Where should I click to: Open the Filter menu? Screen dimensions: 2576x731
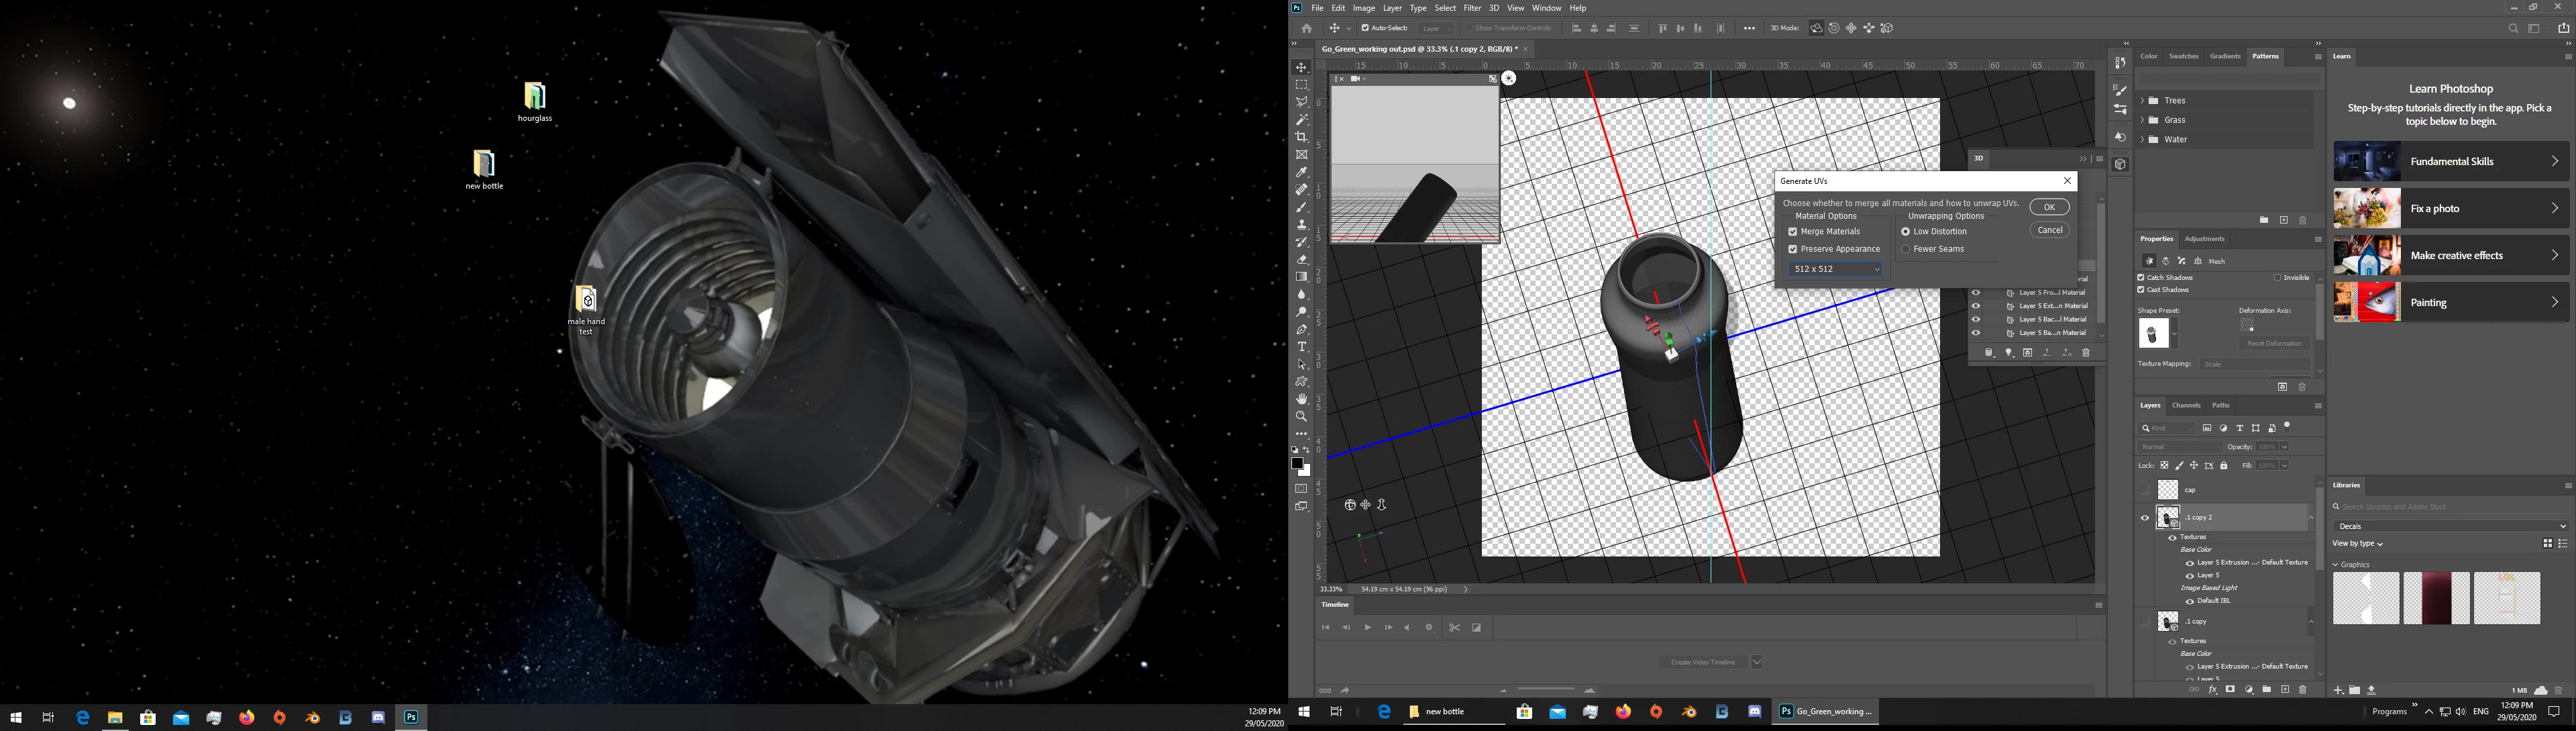(x=1472, y=8)
